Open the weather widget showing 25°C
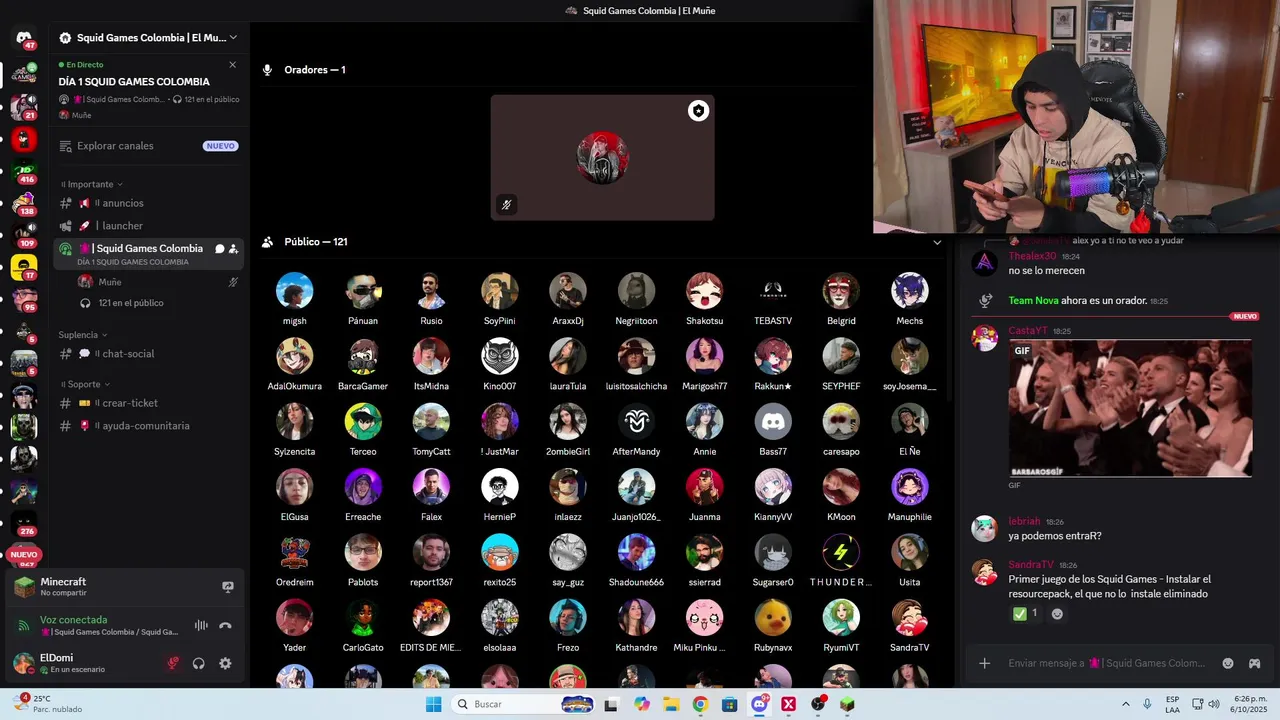The width and height of the screenshot is (1280, 720). click(x=46, y=704)
